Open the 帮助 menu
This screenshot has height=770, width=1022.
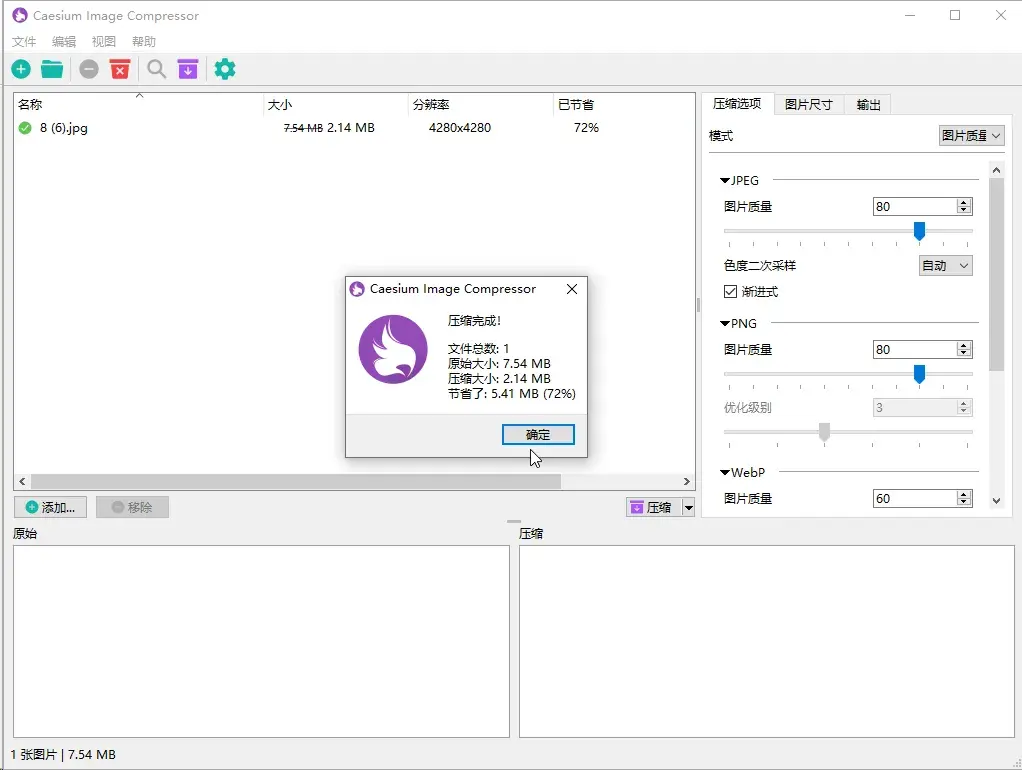142,41
